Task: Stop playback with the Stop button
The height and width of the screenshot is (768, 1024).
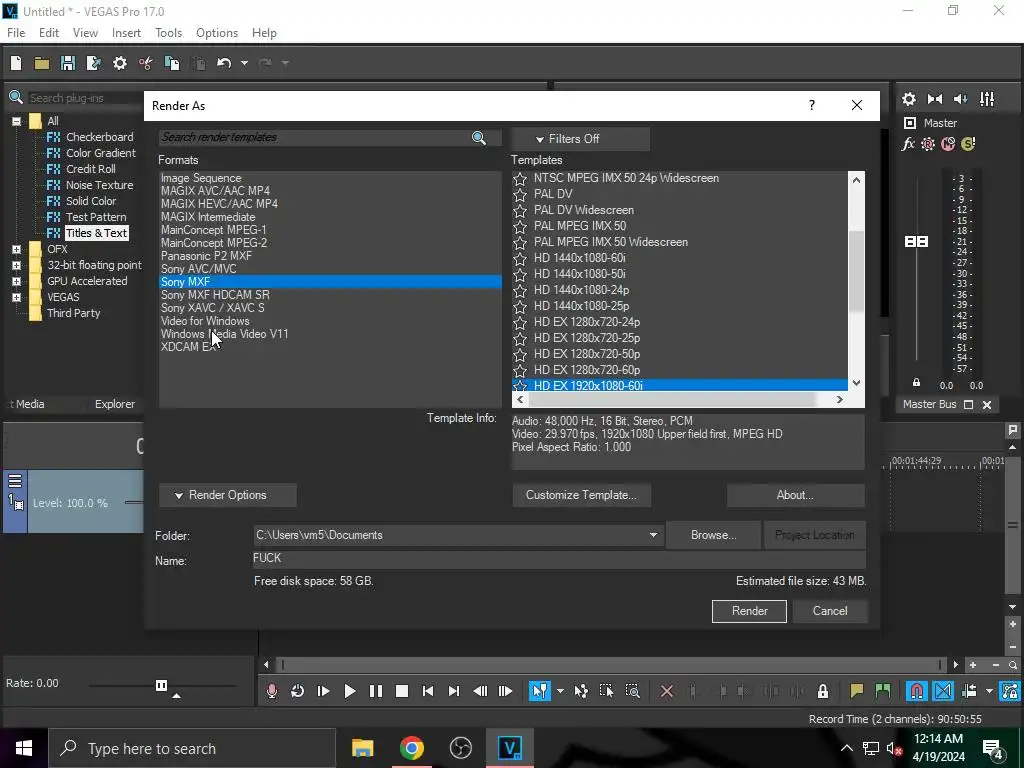Action: coord(402,691)
